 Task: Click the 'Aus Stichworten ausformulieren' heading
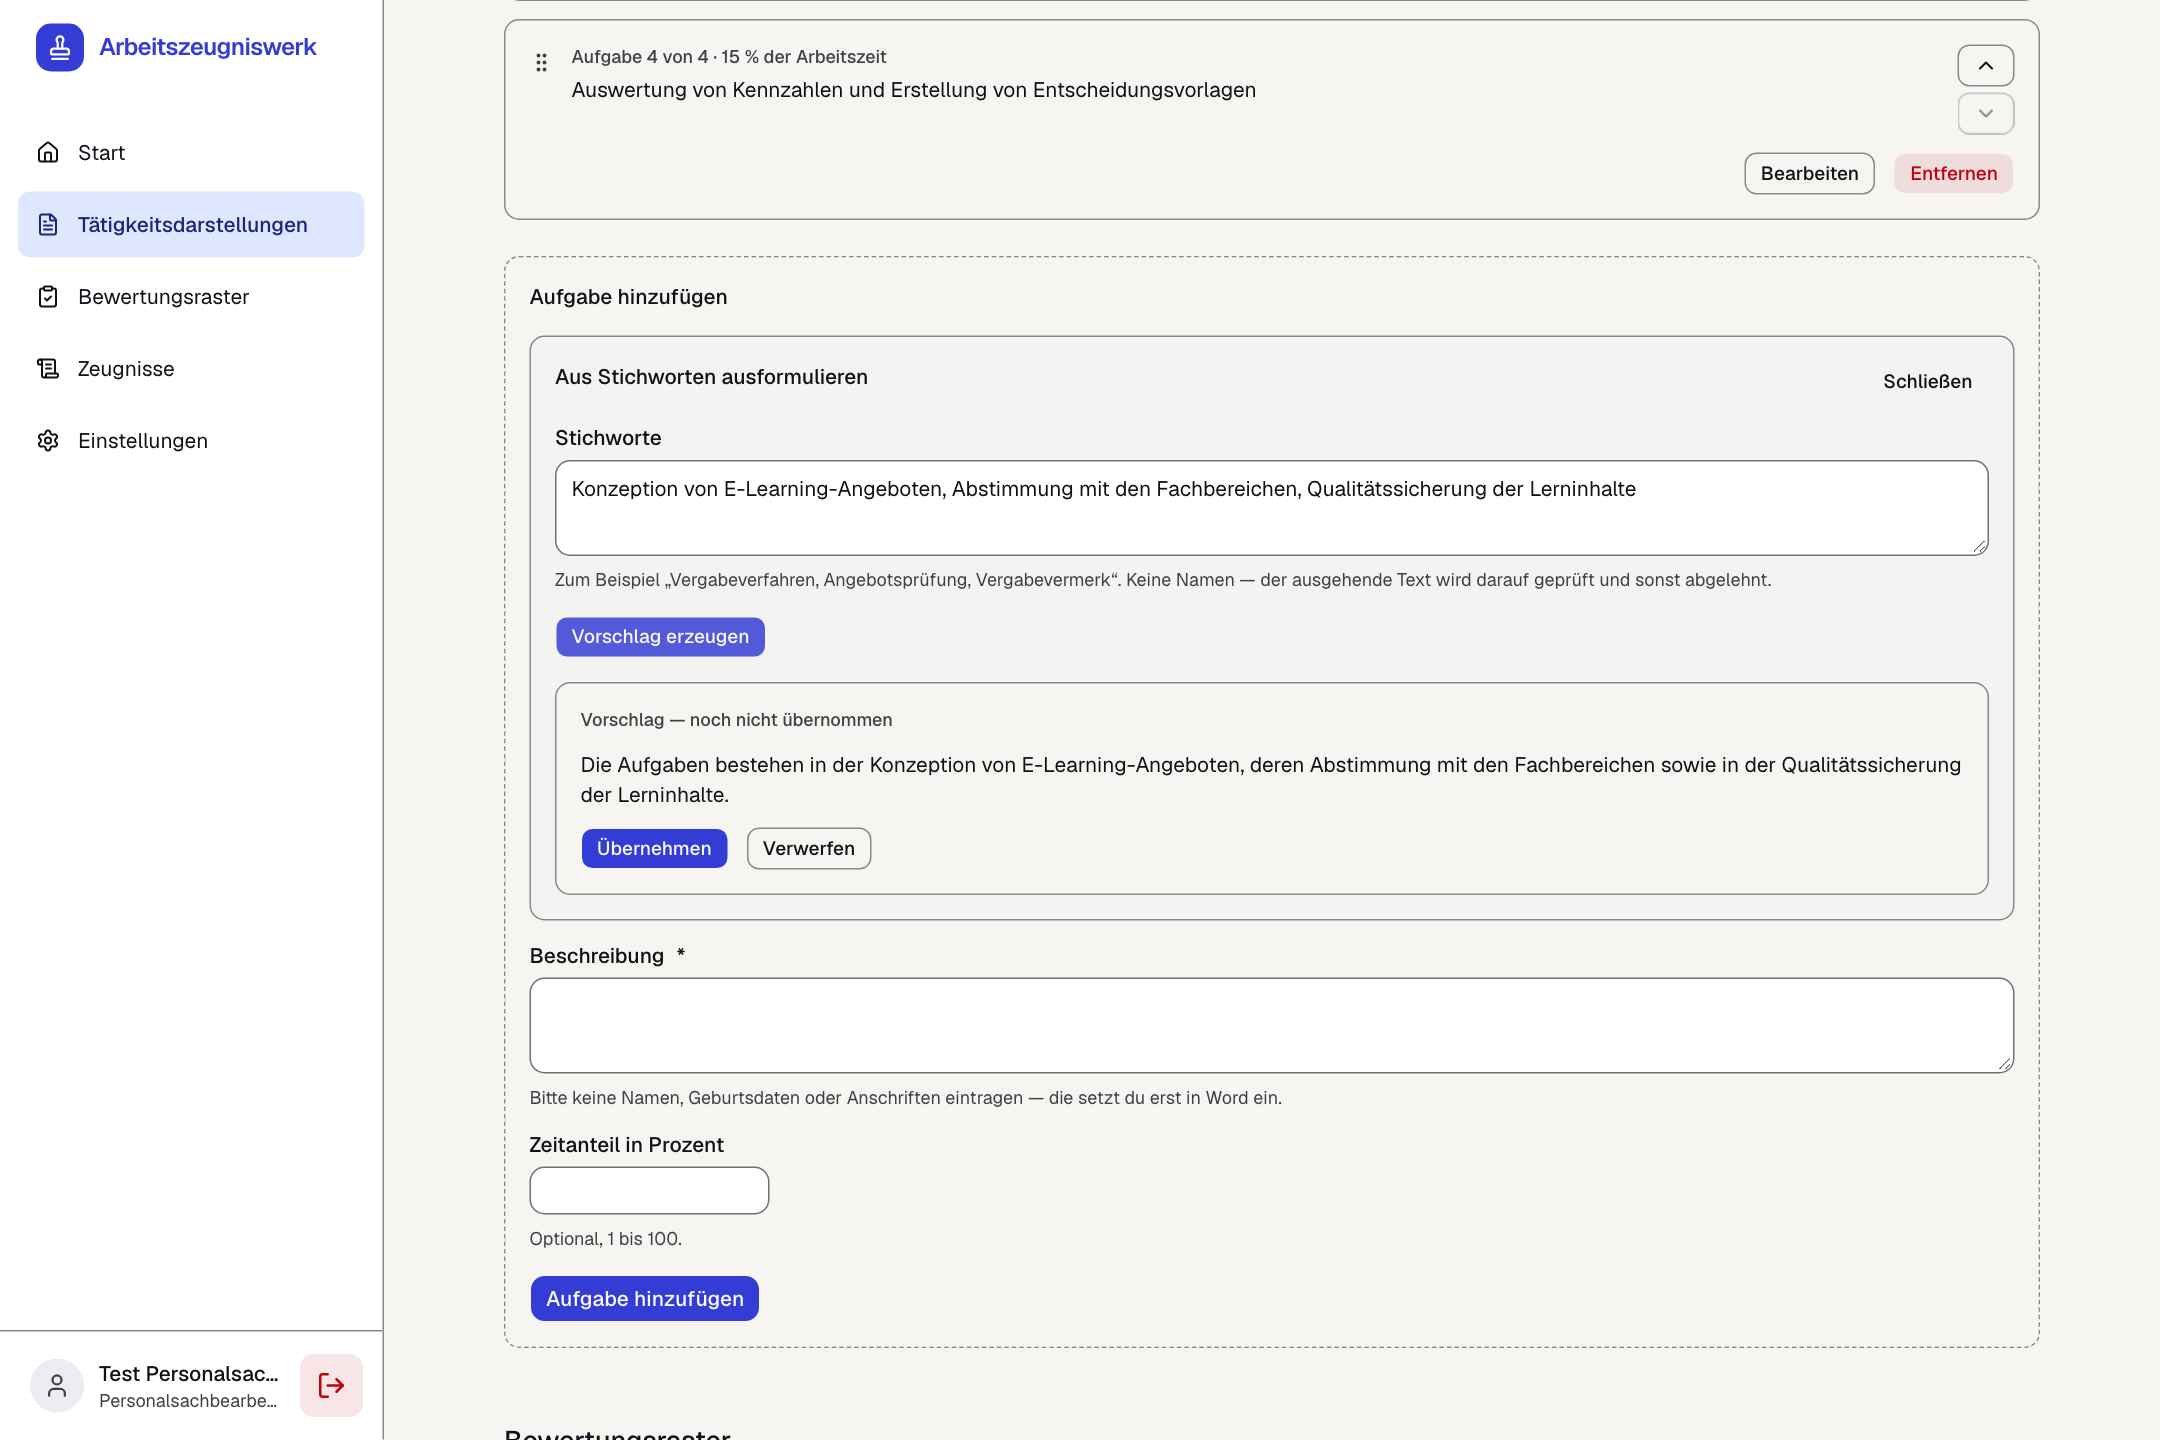click(711, 377)
